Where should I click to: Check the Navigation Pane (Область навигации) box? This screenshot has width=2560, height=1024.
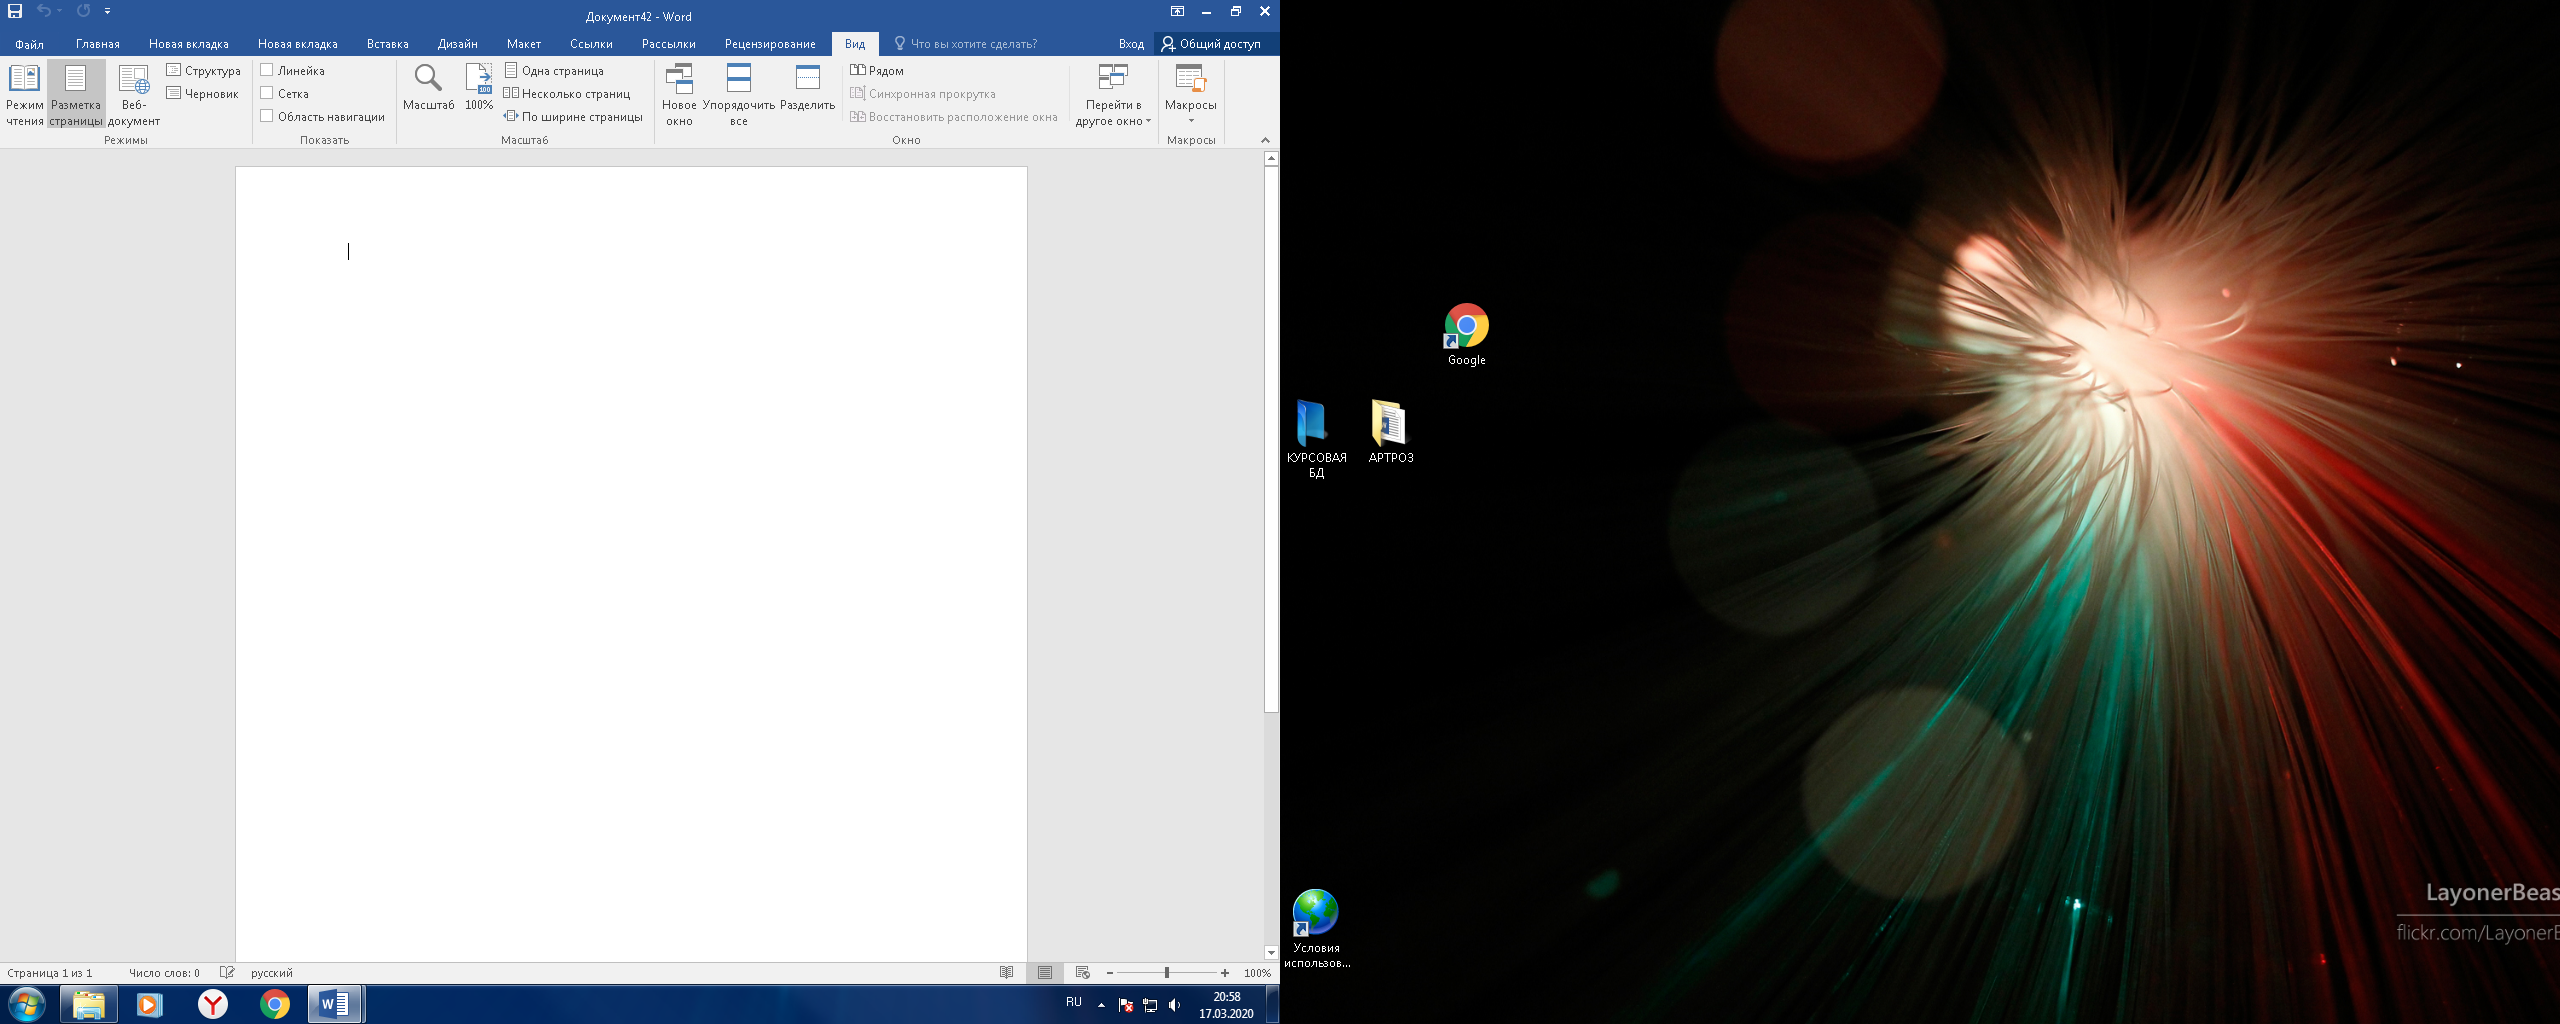[x=267, y=116]
